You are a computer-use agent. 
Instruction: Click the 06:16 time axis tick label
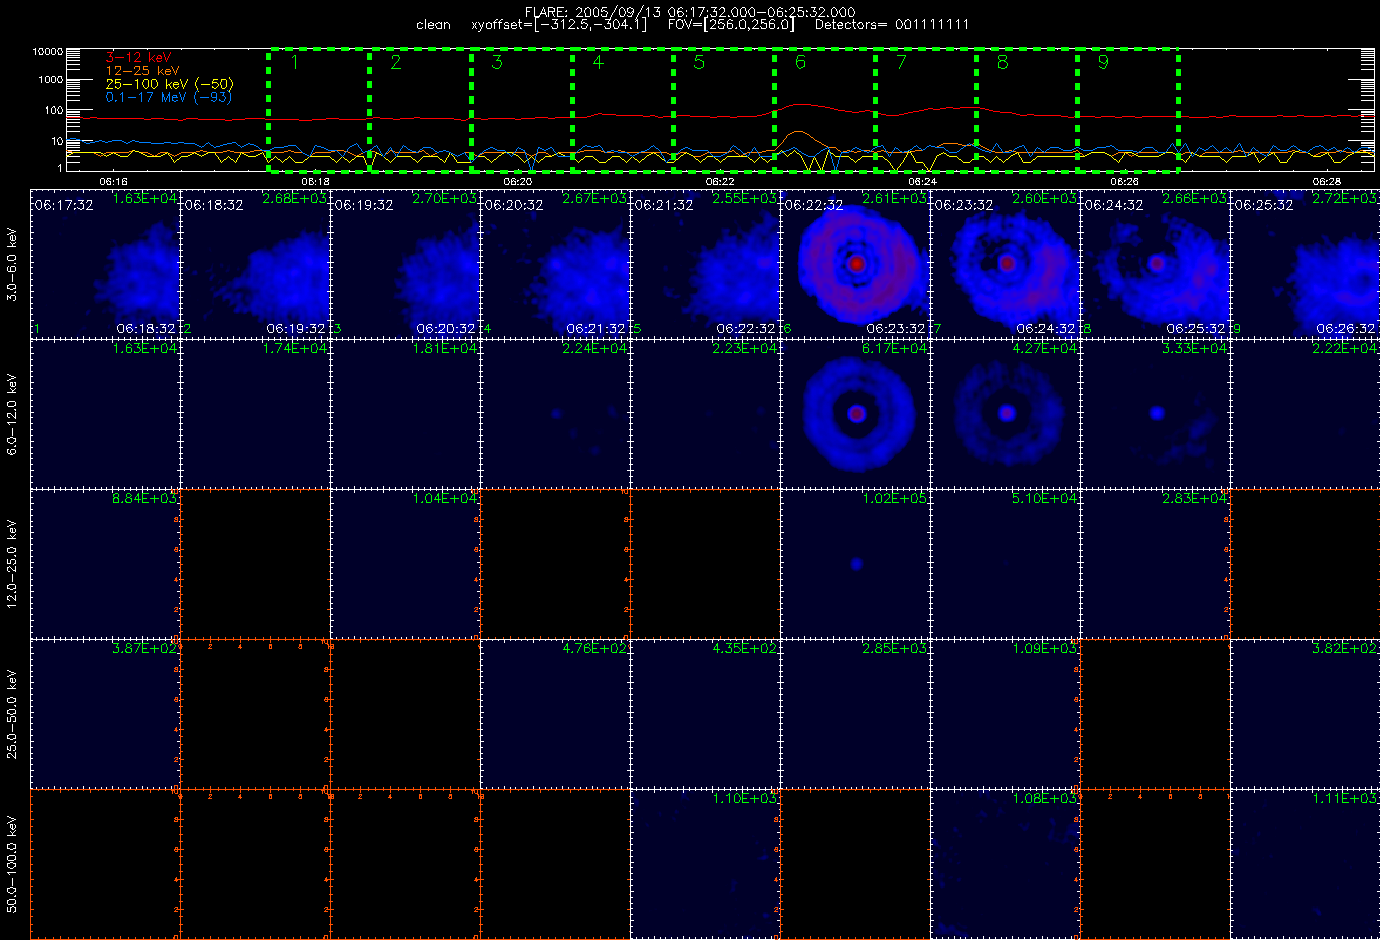coord(113,182)
